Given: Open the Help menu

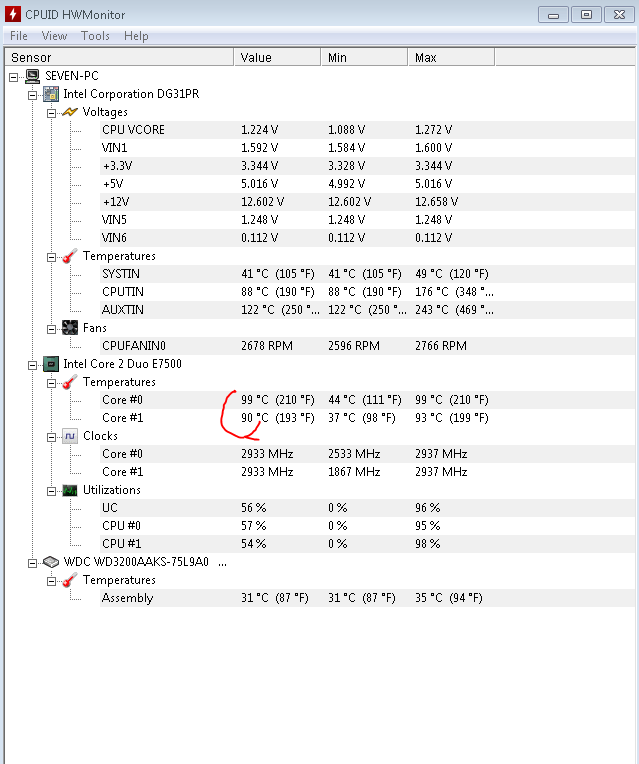Looking at the screenshot, I should (136, 36).
